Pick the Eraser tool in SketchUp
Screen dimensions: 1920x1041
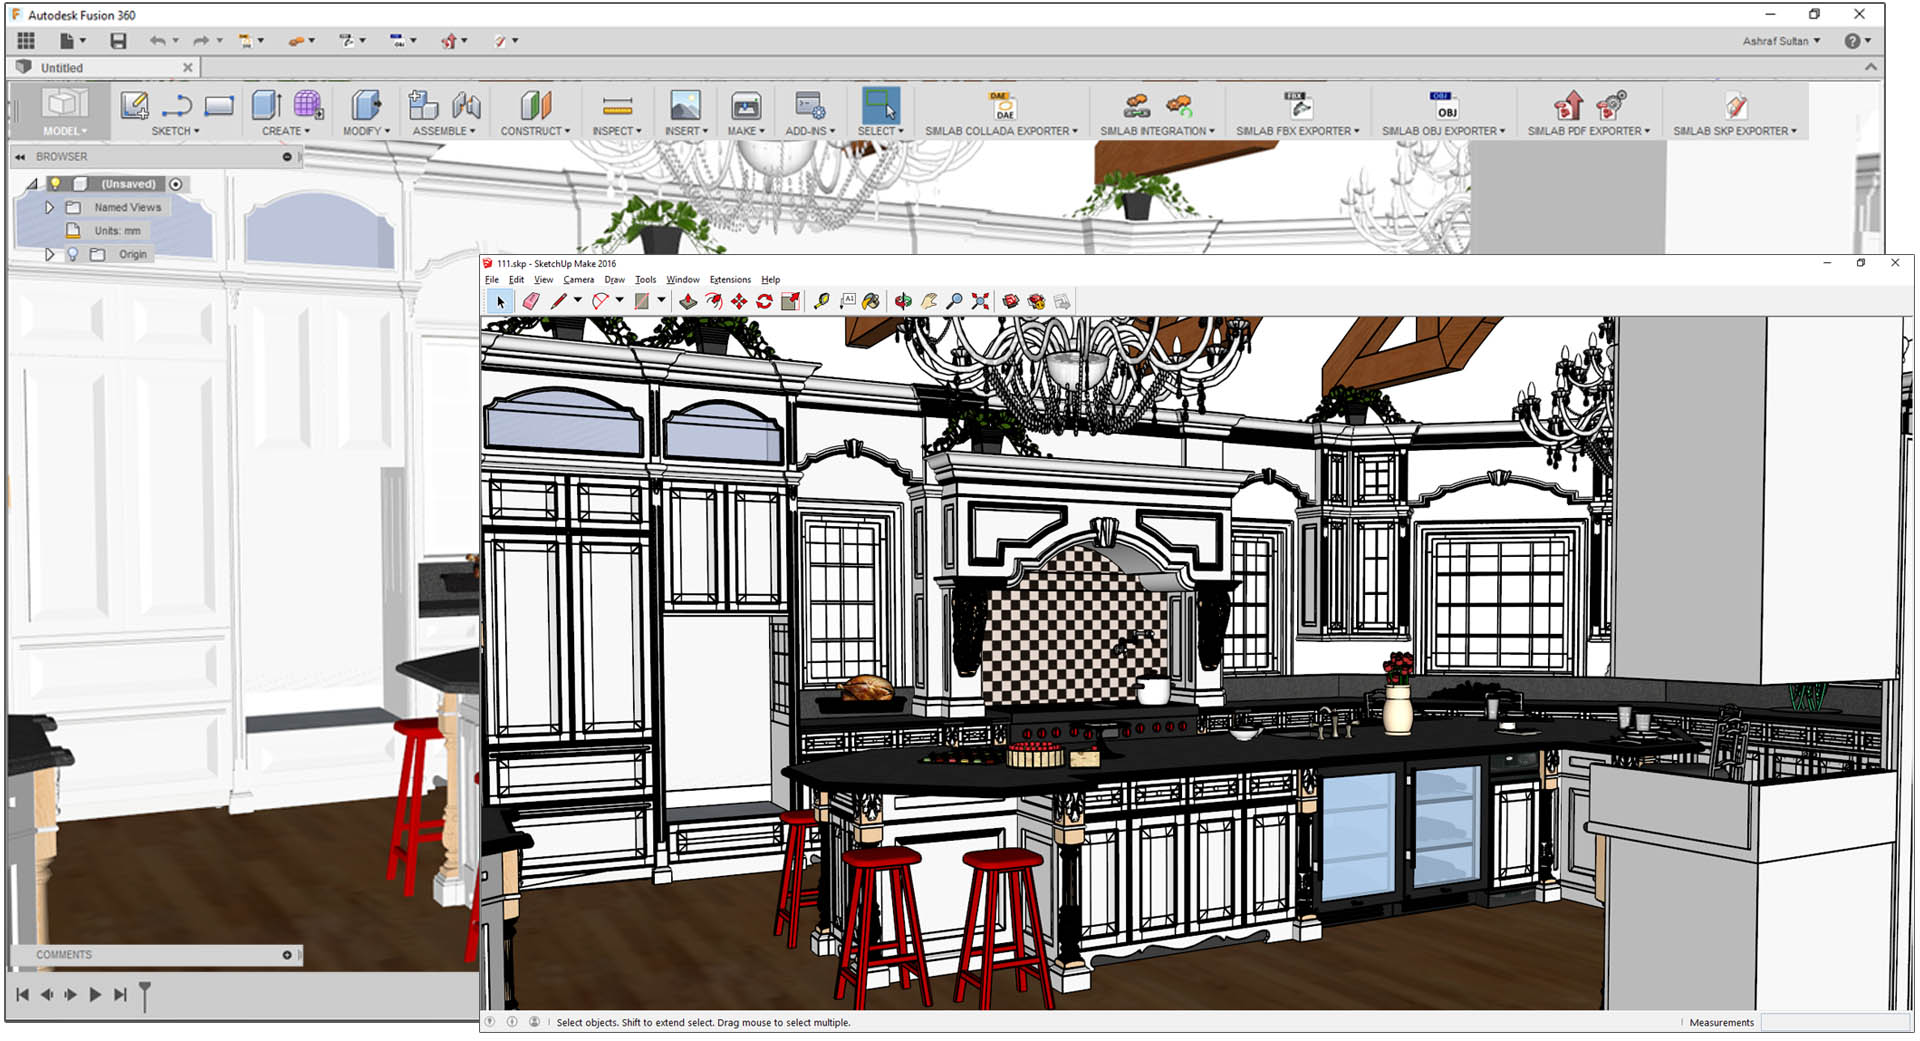coord(531,301)
